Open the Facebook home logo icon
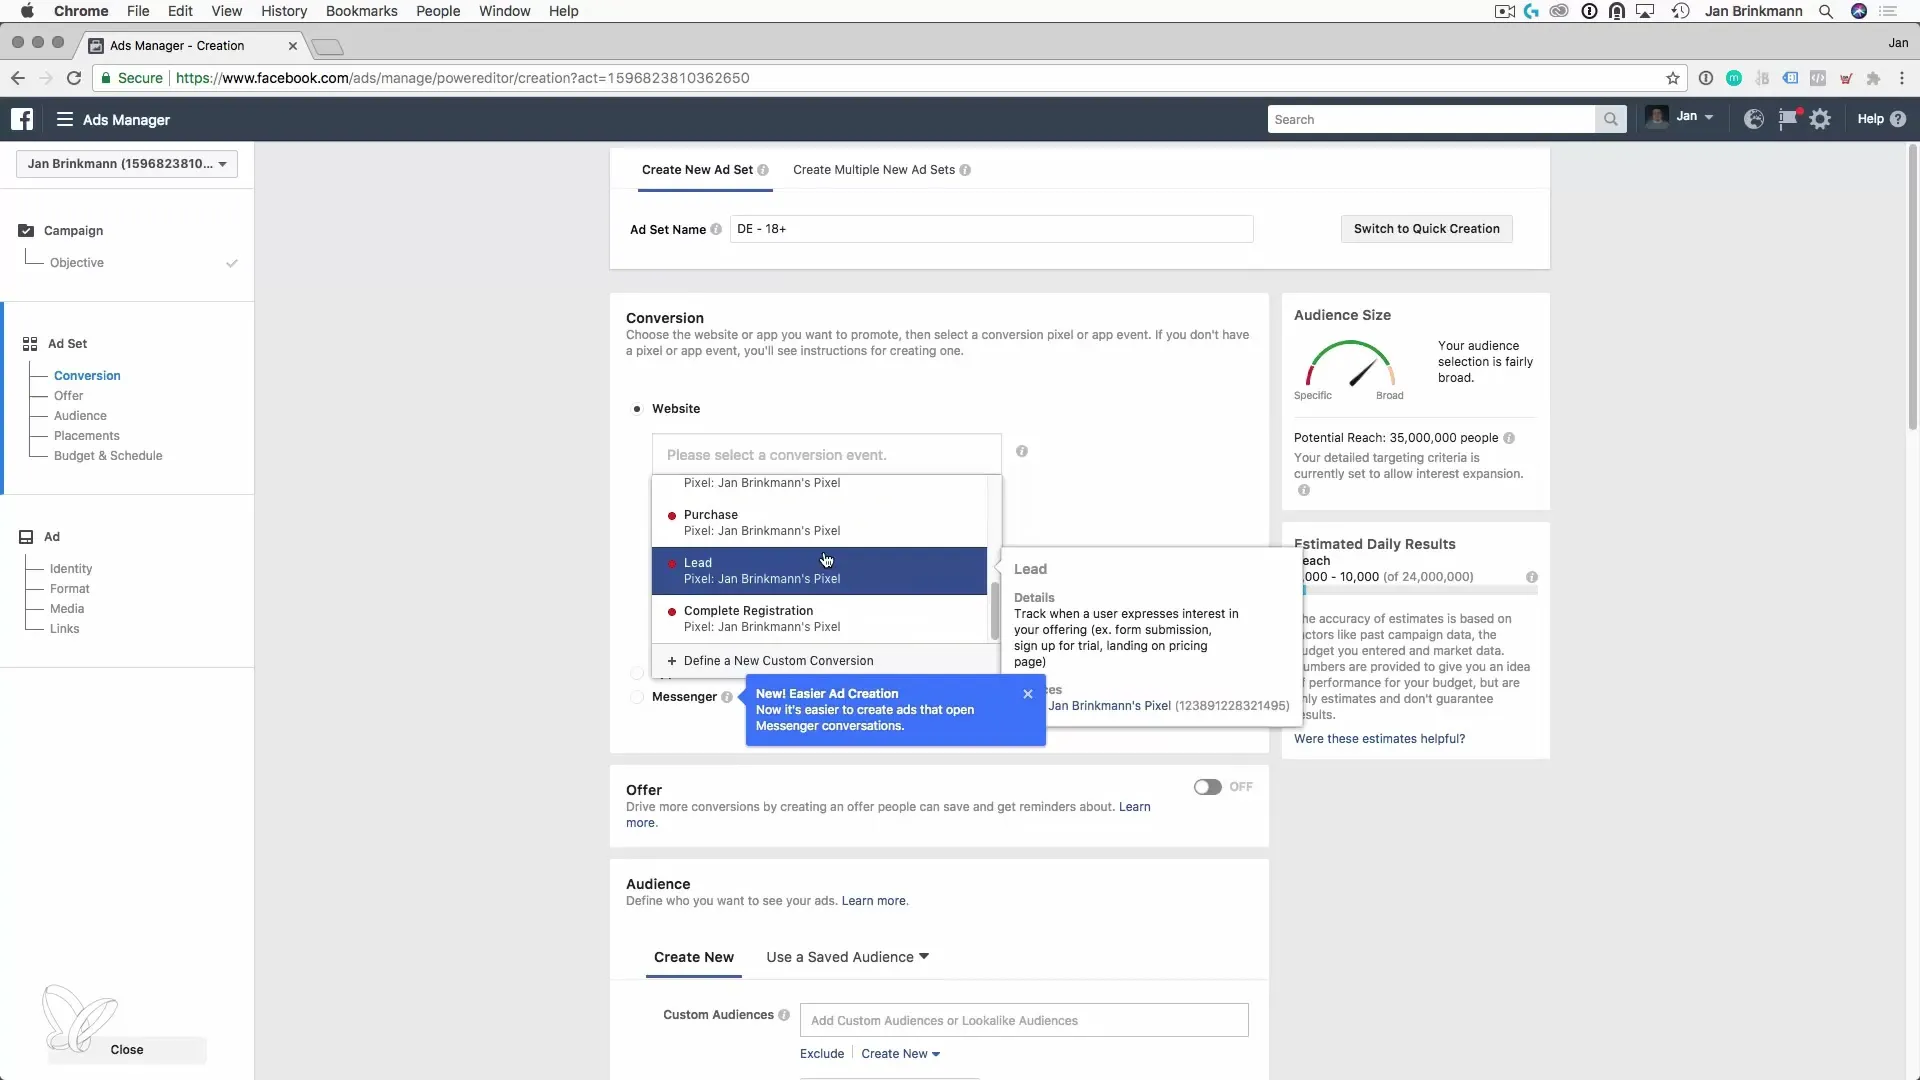 click(22, 119)
